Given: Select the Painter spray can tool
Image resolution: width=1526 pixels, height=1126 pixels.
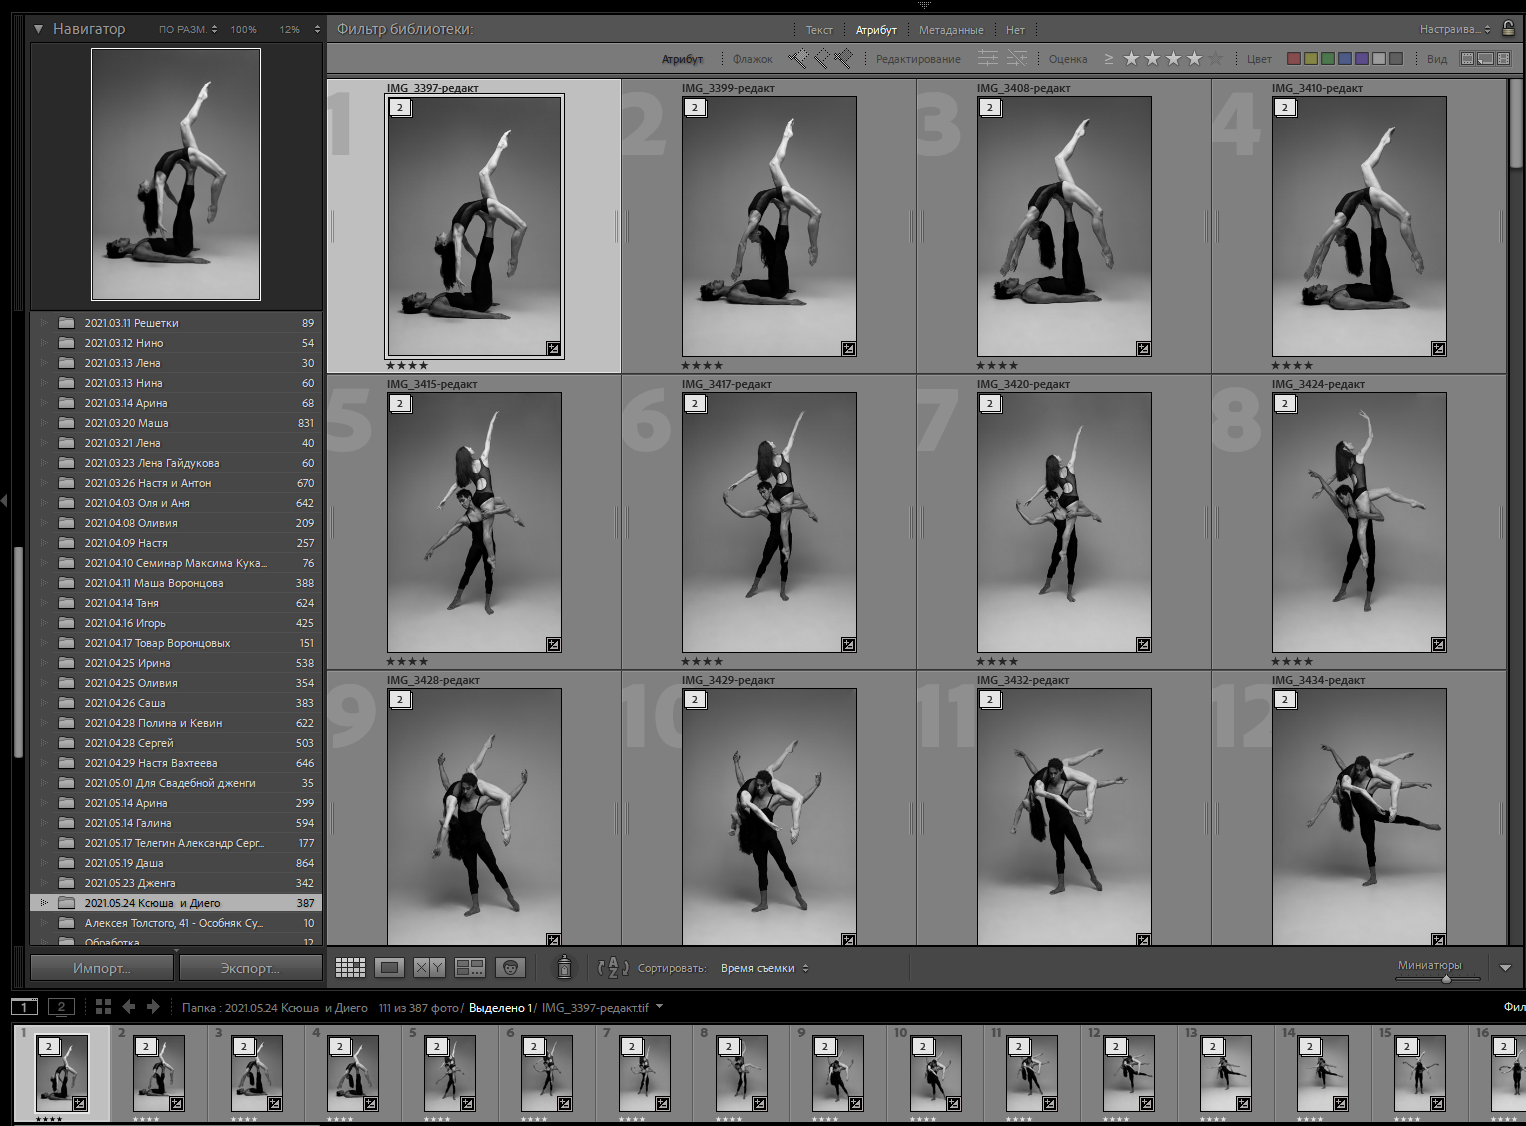Looking at the screenshot, I should point(564,967).
